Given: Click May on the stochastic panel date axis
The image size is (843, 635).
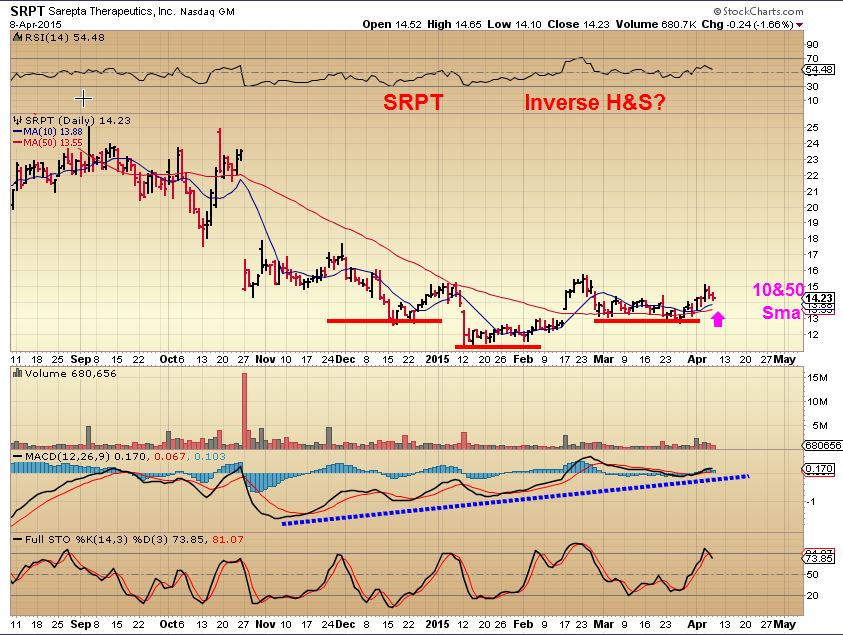Looking at the screenshot, I should coord(785,625).
